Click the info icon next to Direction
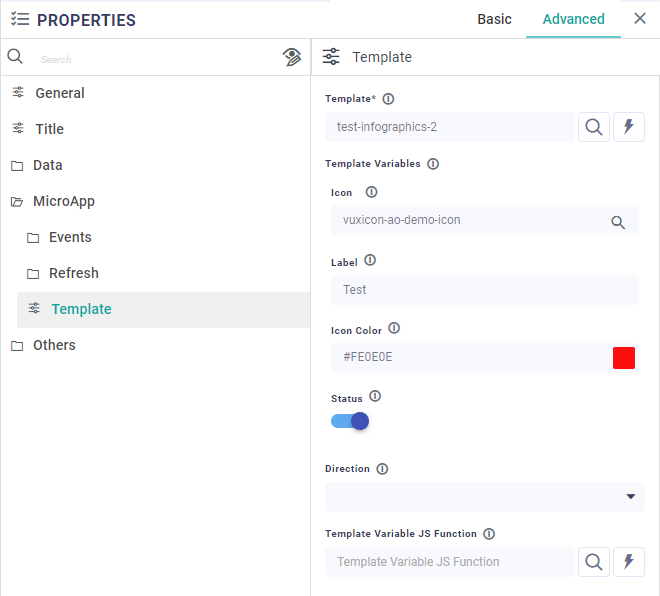Viewport: 660px width, 596px height. (382, 469)
